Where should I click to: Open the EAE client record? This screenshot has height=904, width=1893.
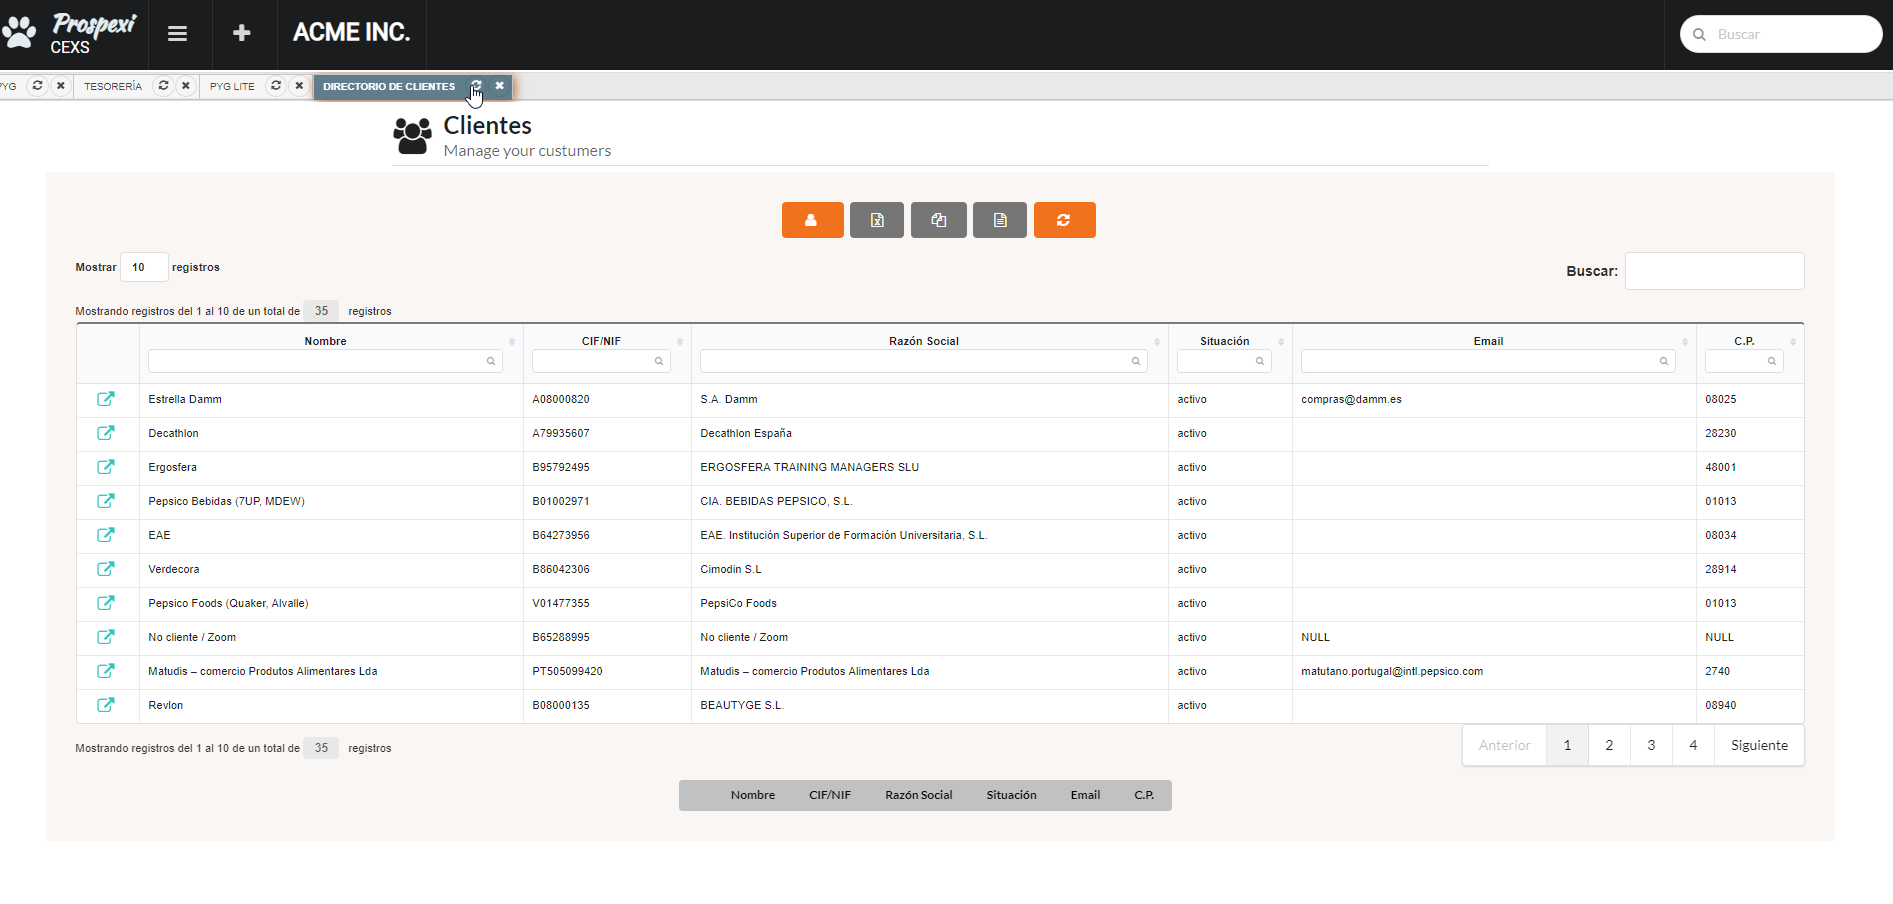coord(105,535)
